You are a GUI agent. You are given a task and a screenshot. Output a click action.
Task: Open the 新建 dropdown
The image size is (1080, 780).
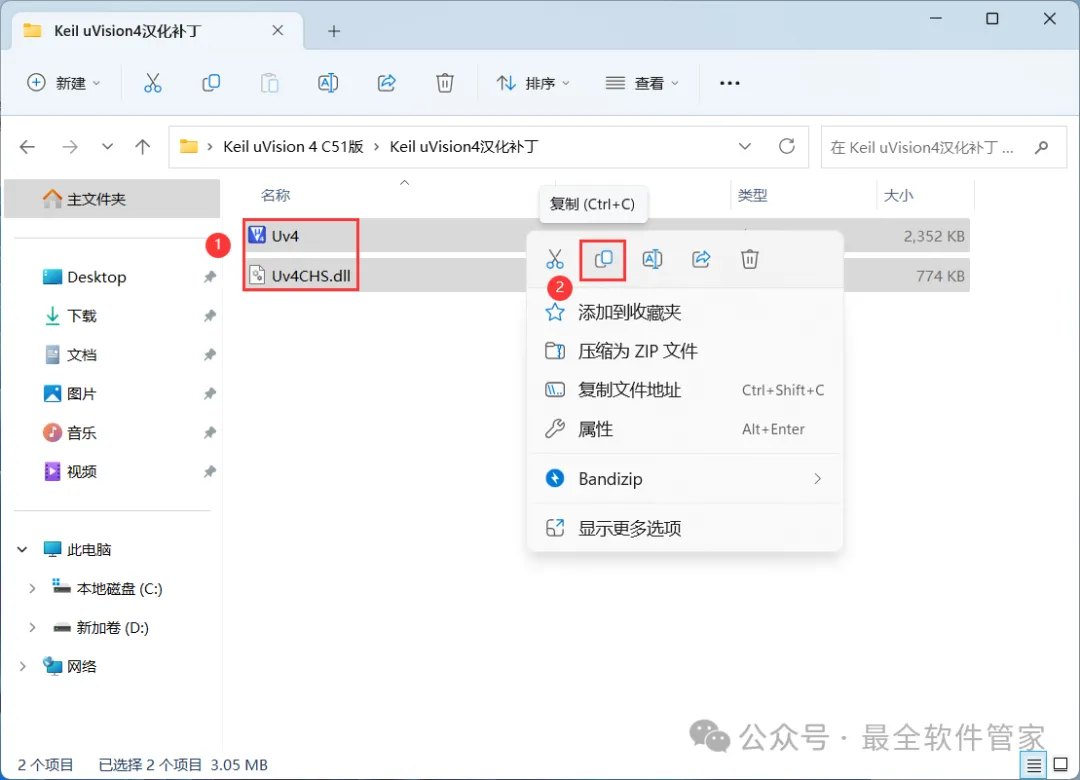63,83
